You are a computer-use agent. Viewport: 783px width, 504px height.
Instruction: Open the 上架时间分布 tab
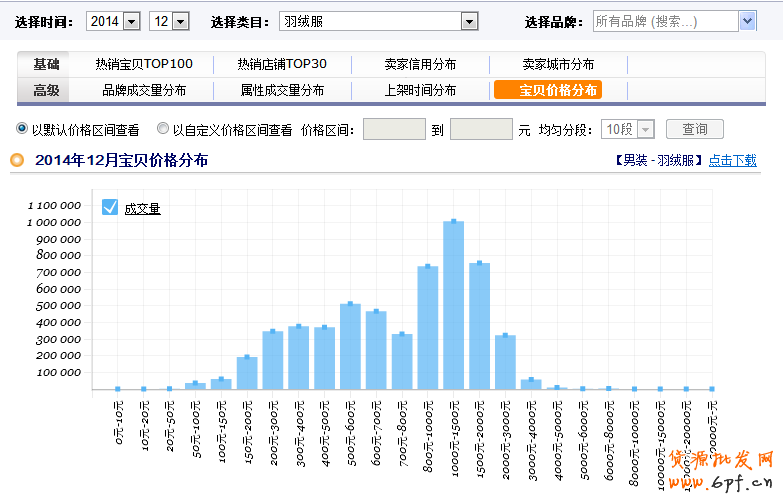click(420, 90)
